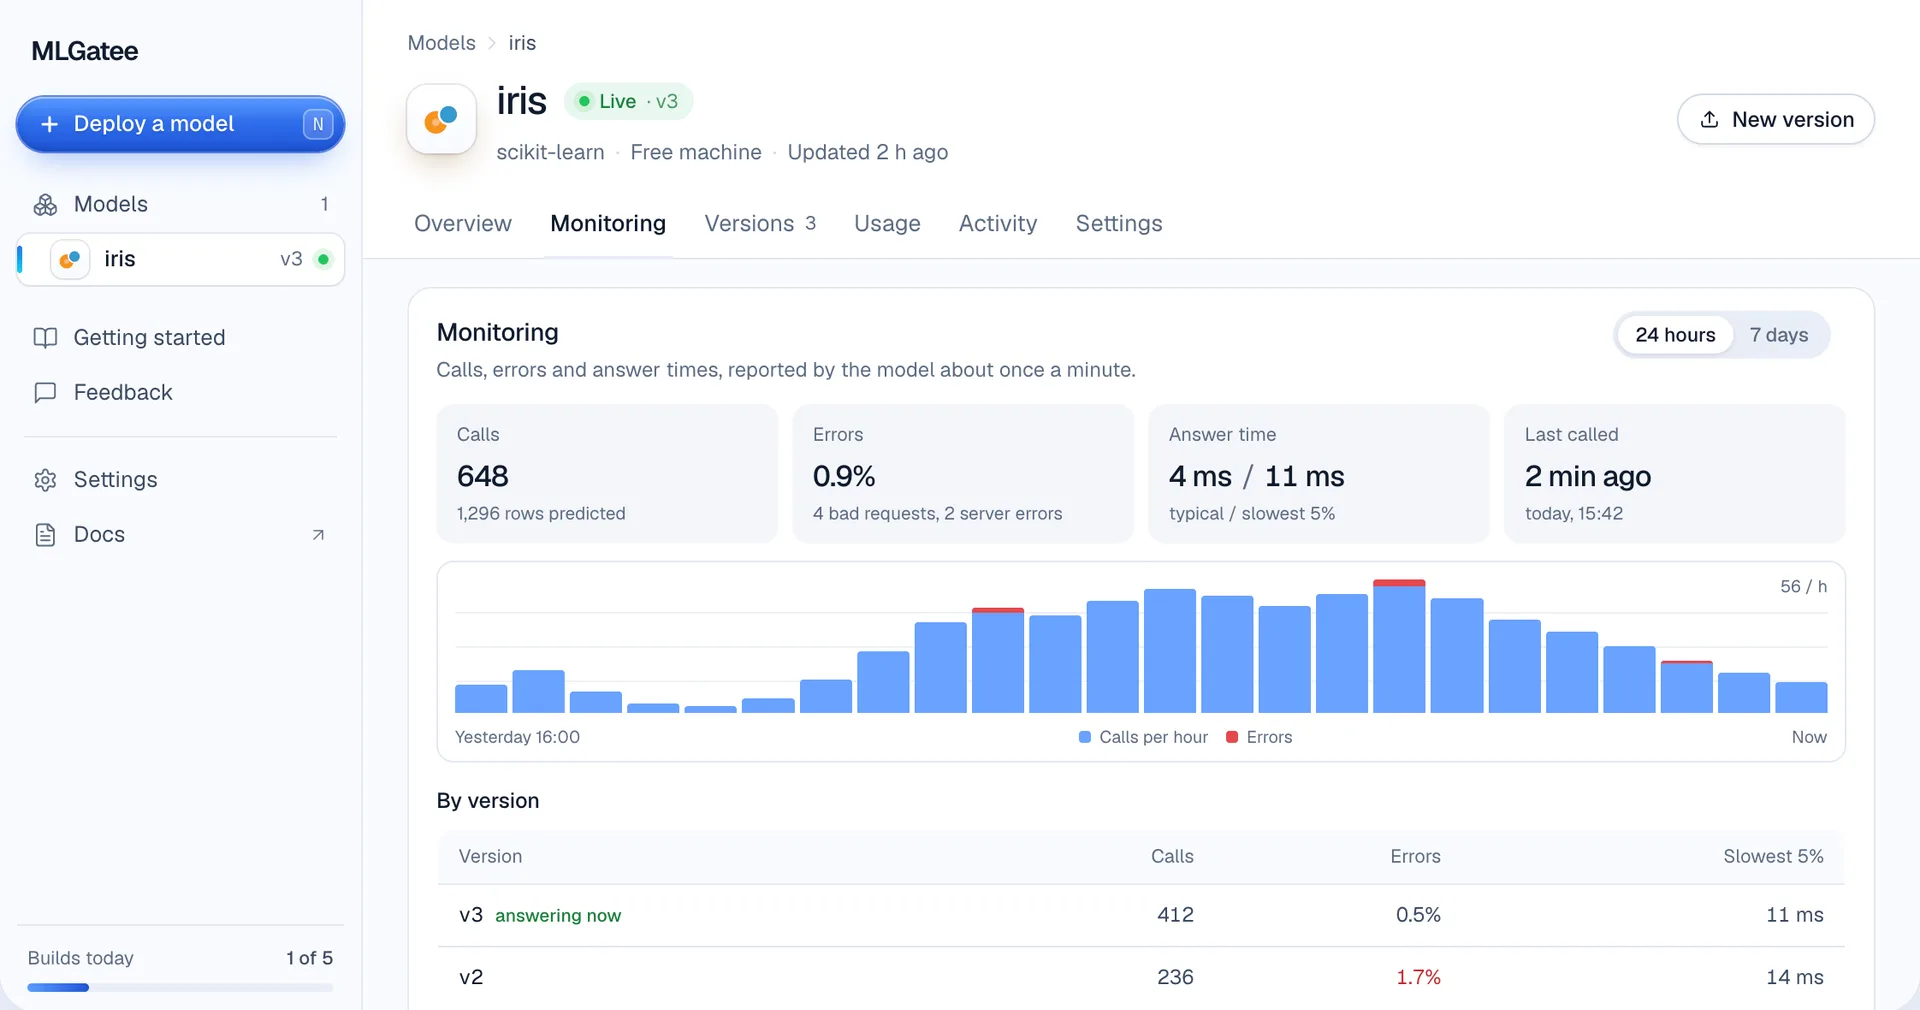Click the plus icon on Deploy a model
Screen dimensions: 1920x1010
tap(49, 124)
